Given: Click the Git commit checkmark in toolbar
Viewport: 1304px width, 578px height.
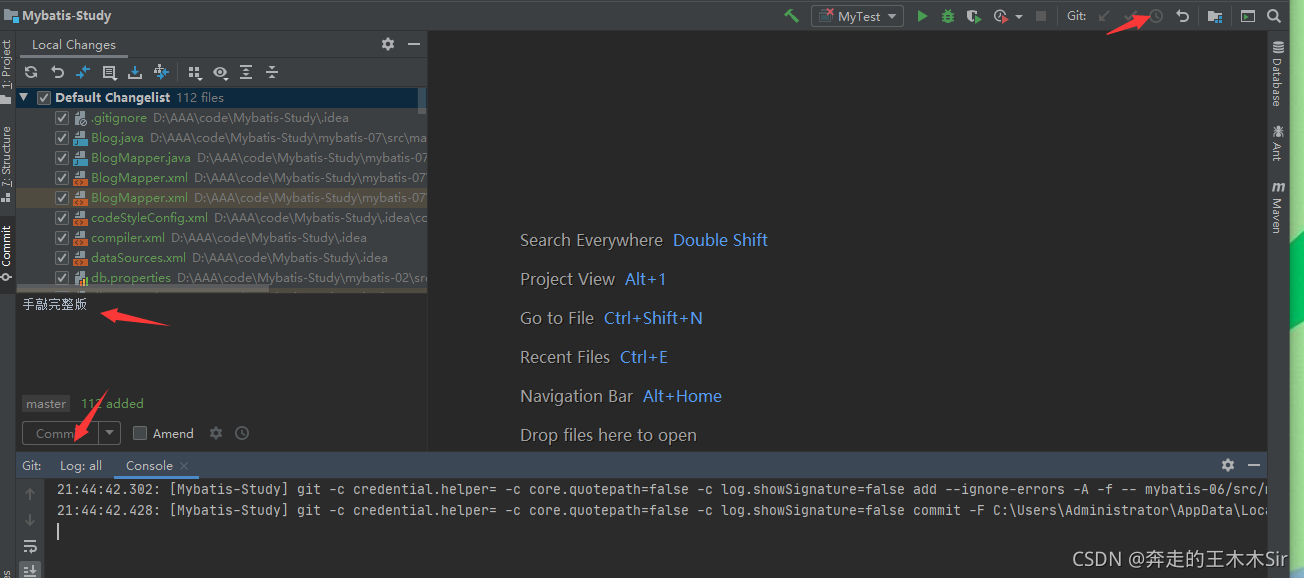Looking at the screenshot, I should point(1131,16).
